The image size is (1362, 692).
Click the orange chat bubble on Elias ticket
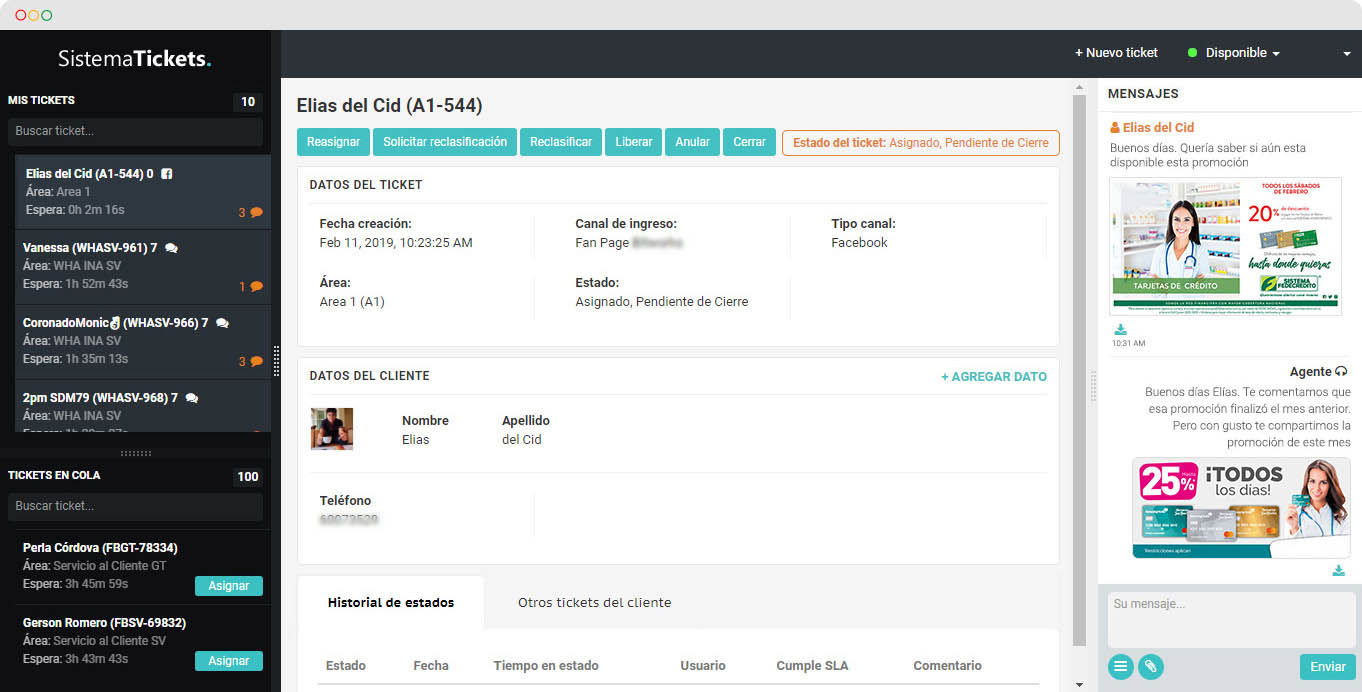click(x=256, y=212)
